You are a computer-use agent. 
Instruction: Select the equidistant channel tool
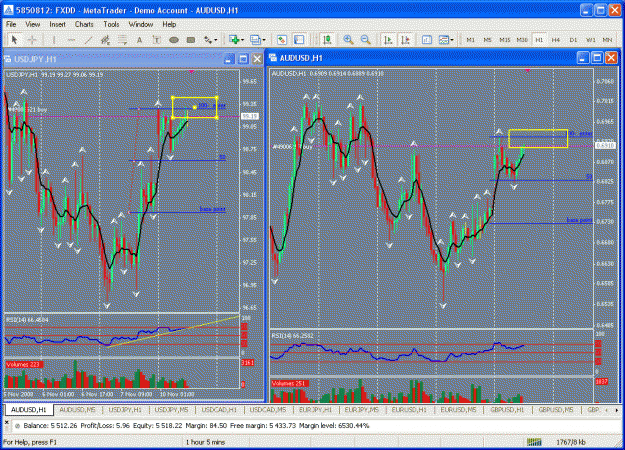tap(105, 39)
